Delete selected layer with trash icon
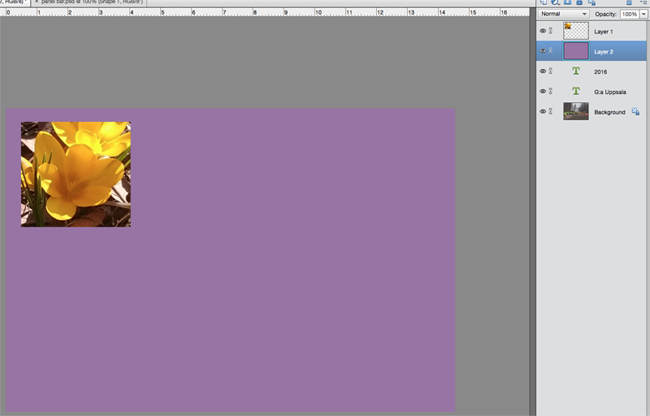650x416 pixels. [629, 2]
